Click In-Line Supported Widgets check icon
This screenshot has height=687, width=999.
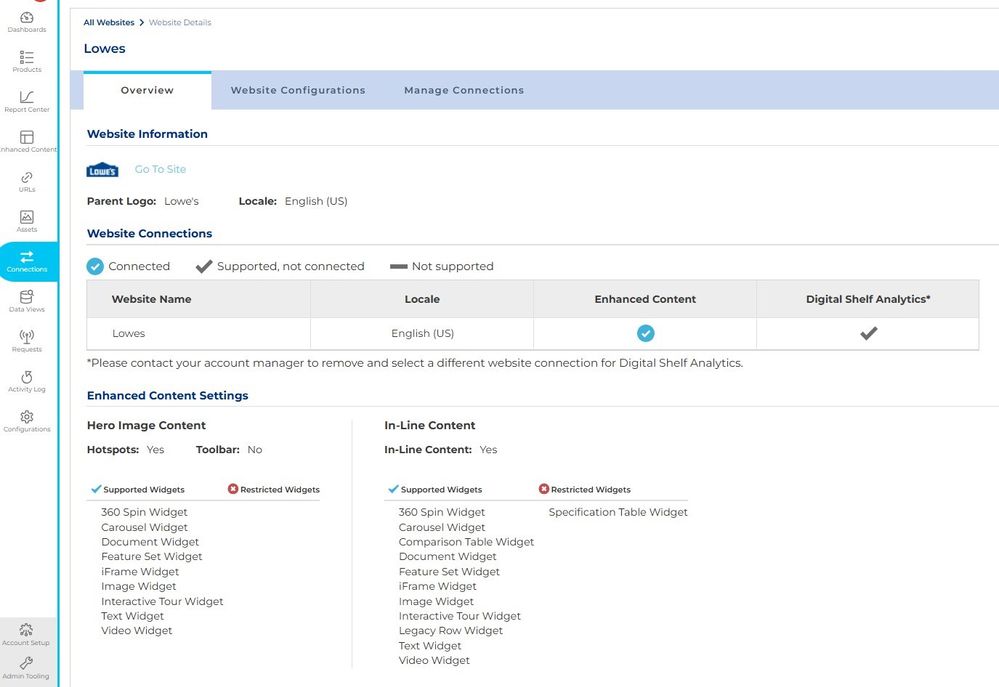(394, 489)
